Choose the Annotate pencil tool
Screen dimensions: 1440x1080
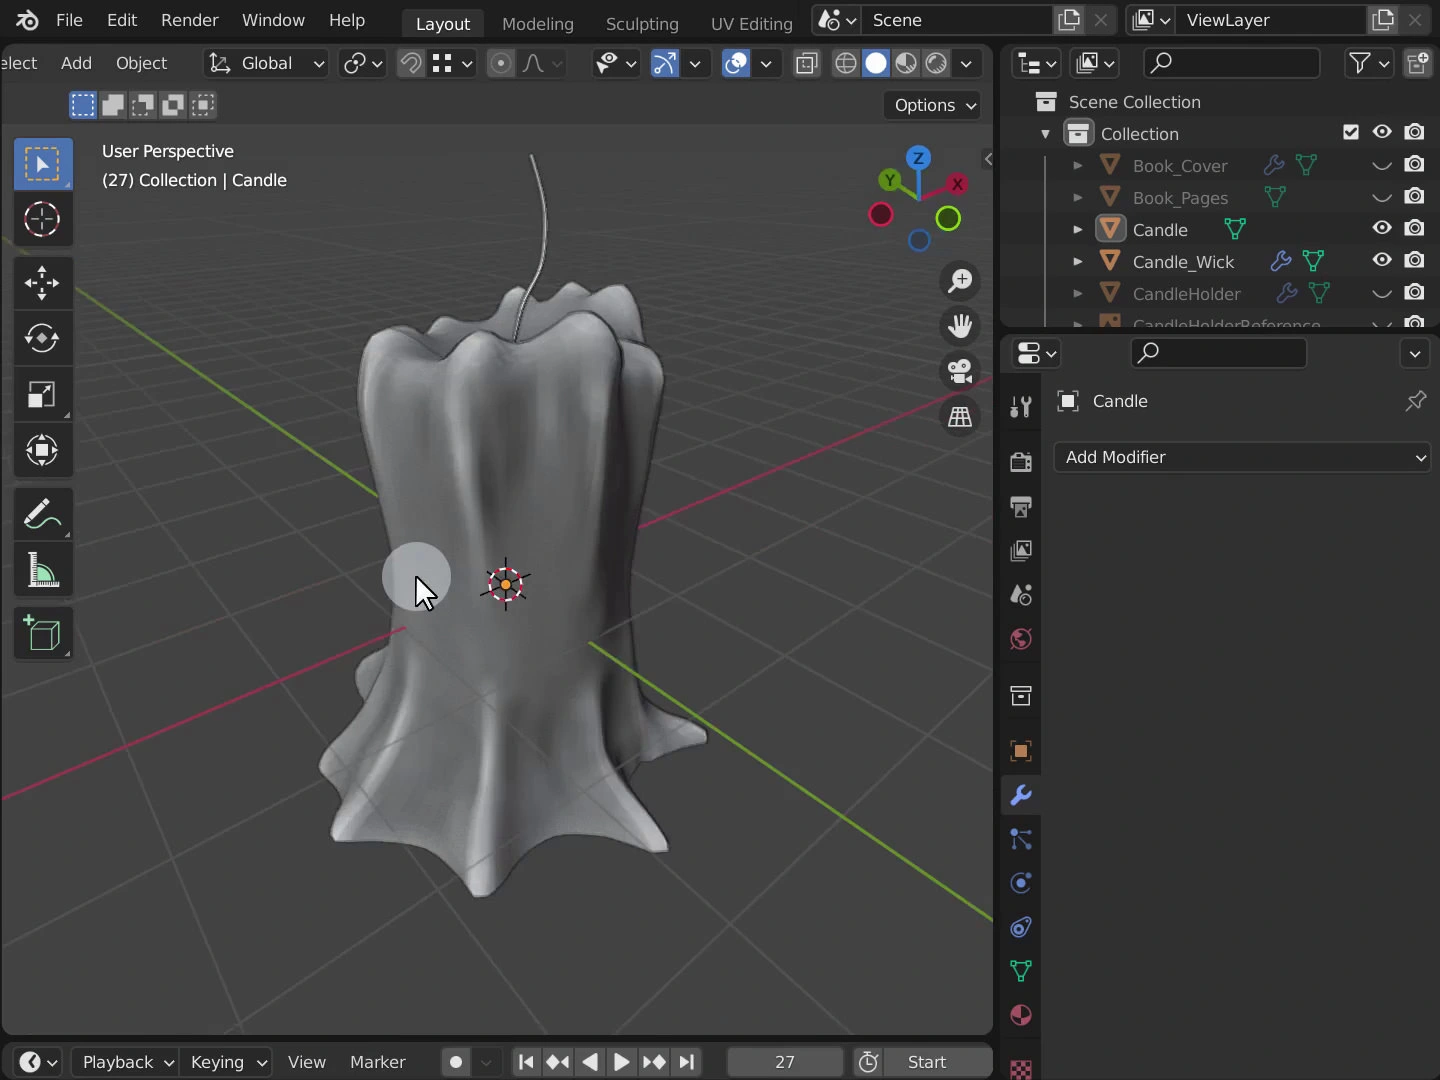(x=42, y=515)
